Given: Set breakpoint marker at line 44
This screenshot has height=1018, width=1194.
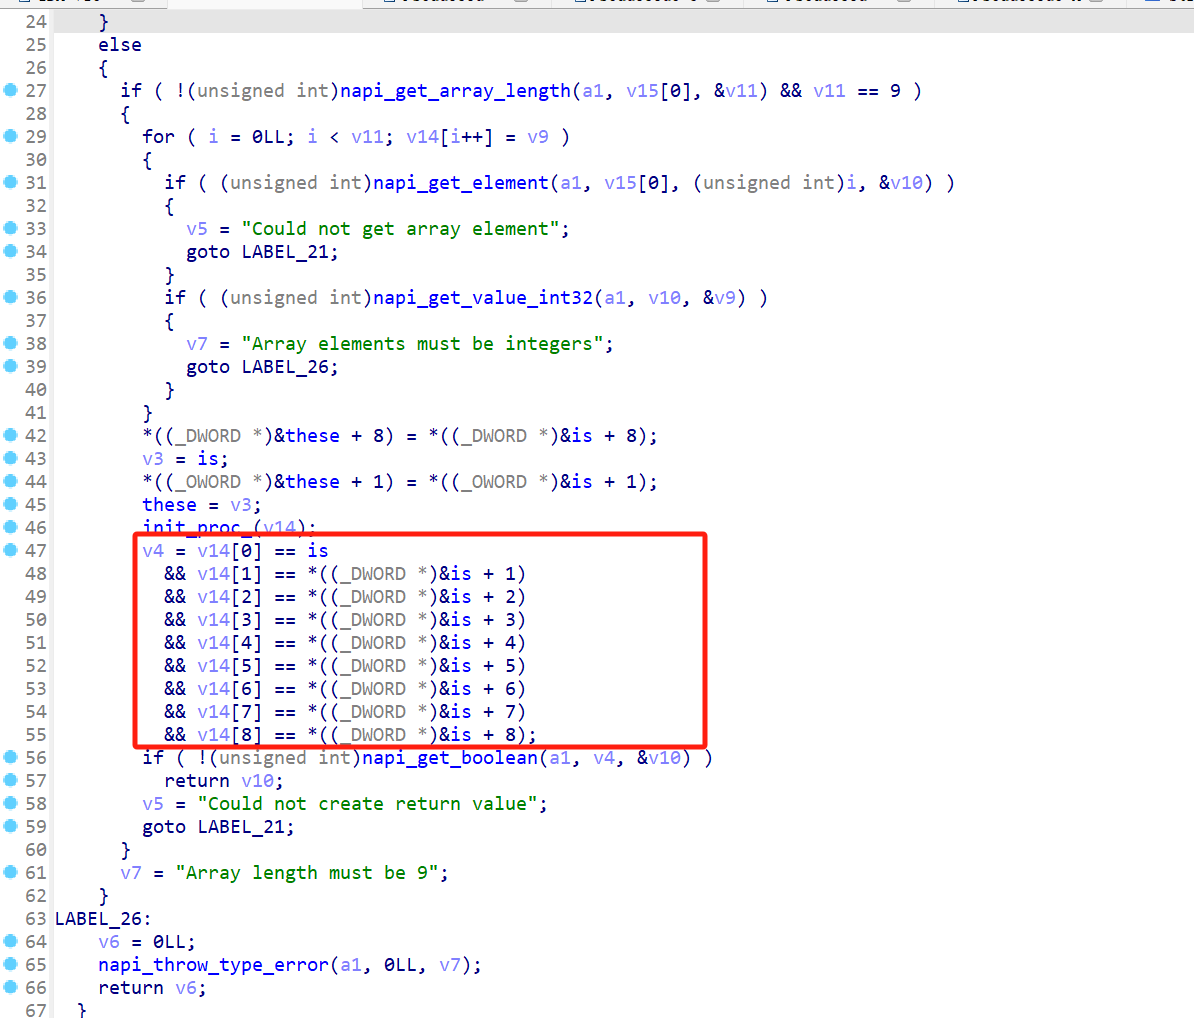Looking at the screenshot, I should coord(11,480).
